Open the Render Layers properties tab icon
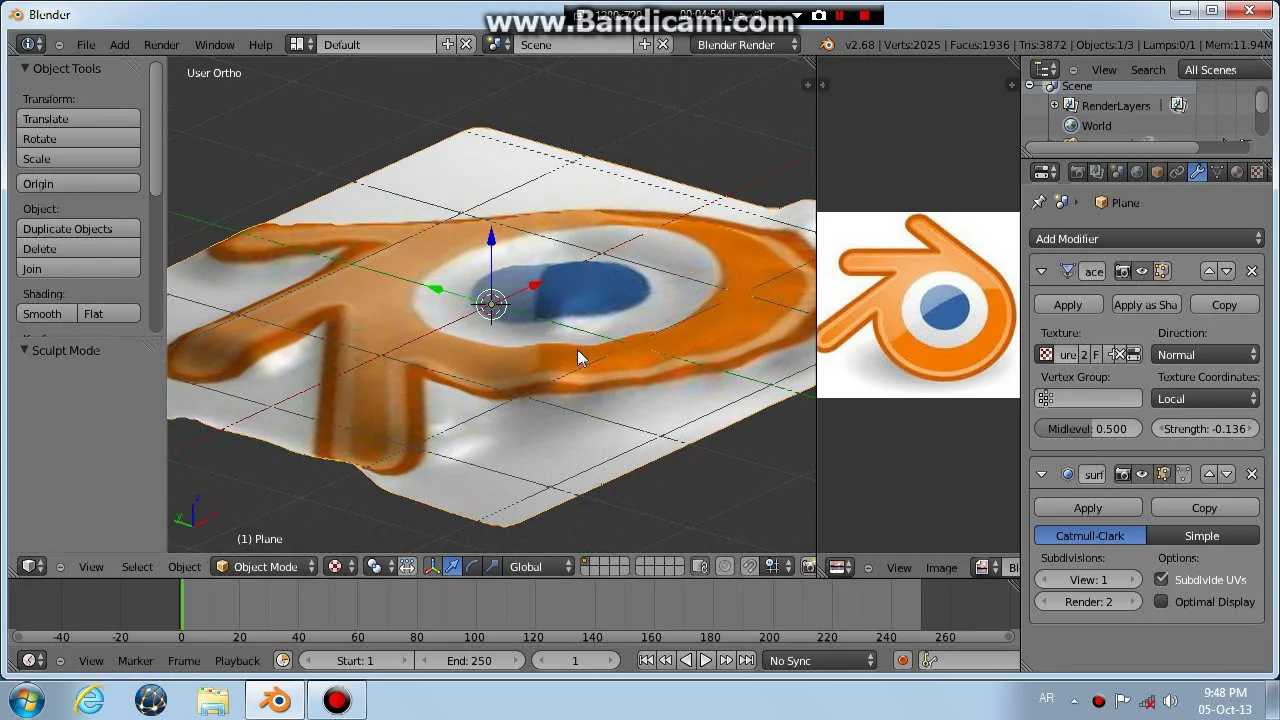The image size is (1280, 720). 1098,172
